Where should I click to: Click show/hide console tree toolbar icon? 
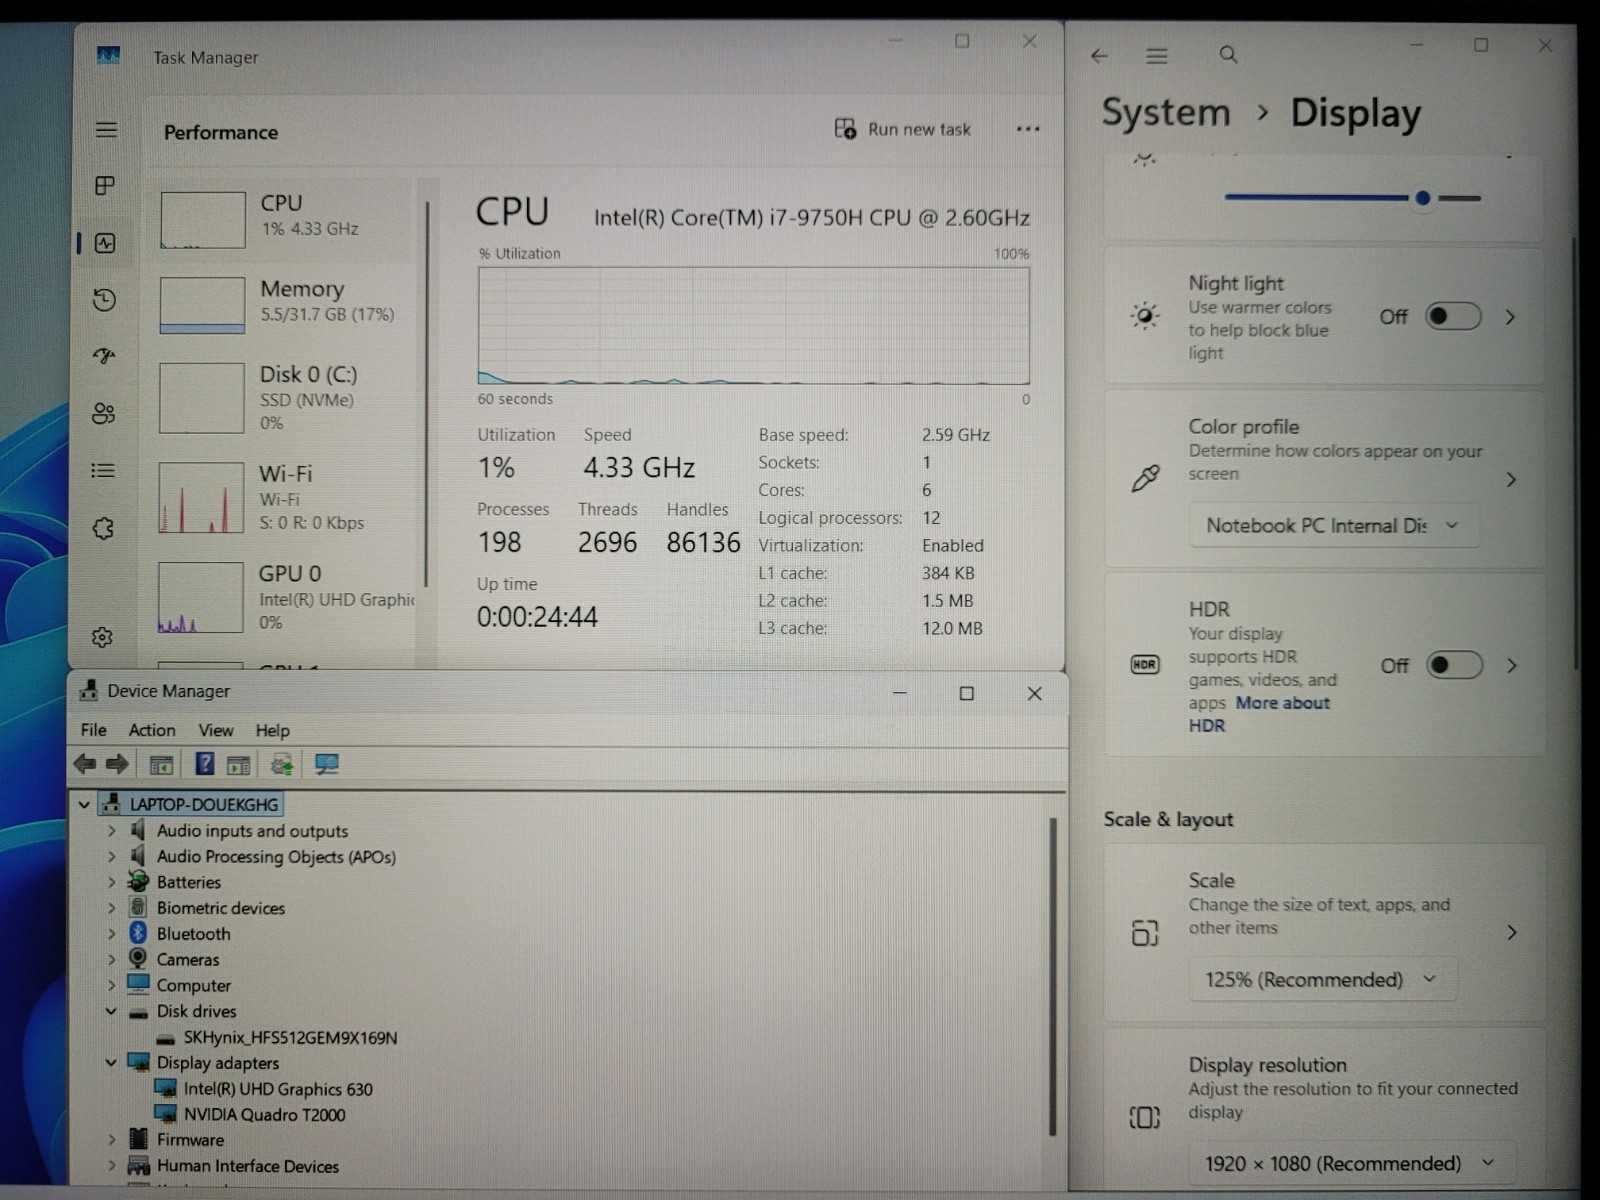pyautogui.click(x=161, y=765)
